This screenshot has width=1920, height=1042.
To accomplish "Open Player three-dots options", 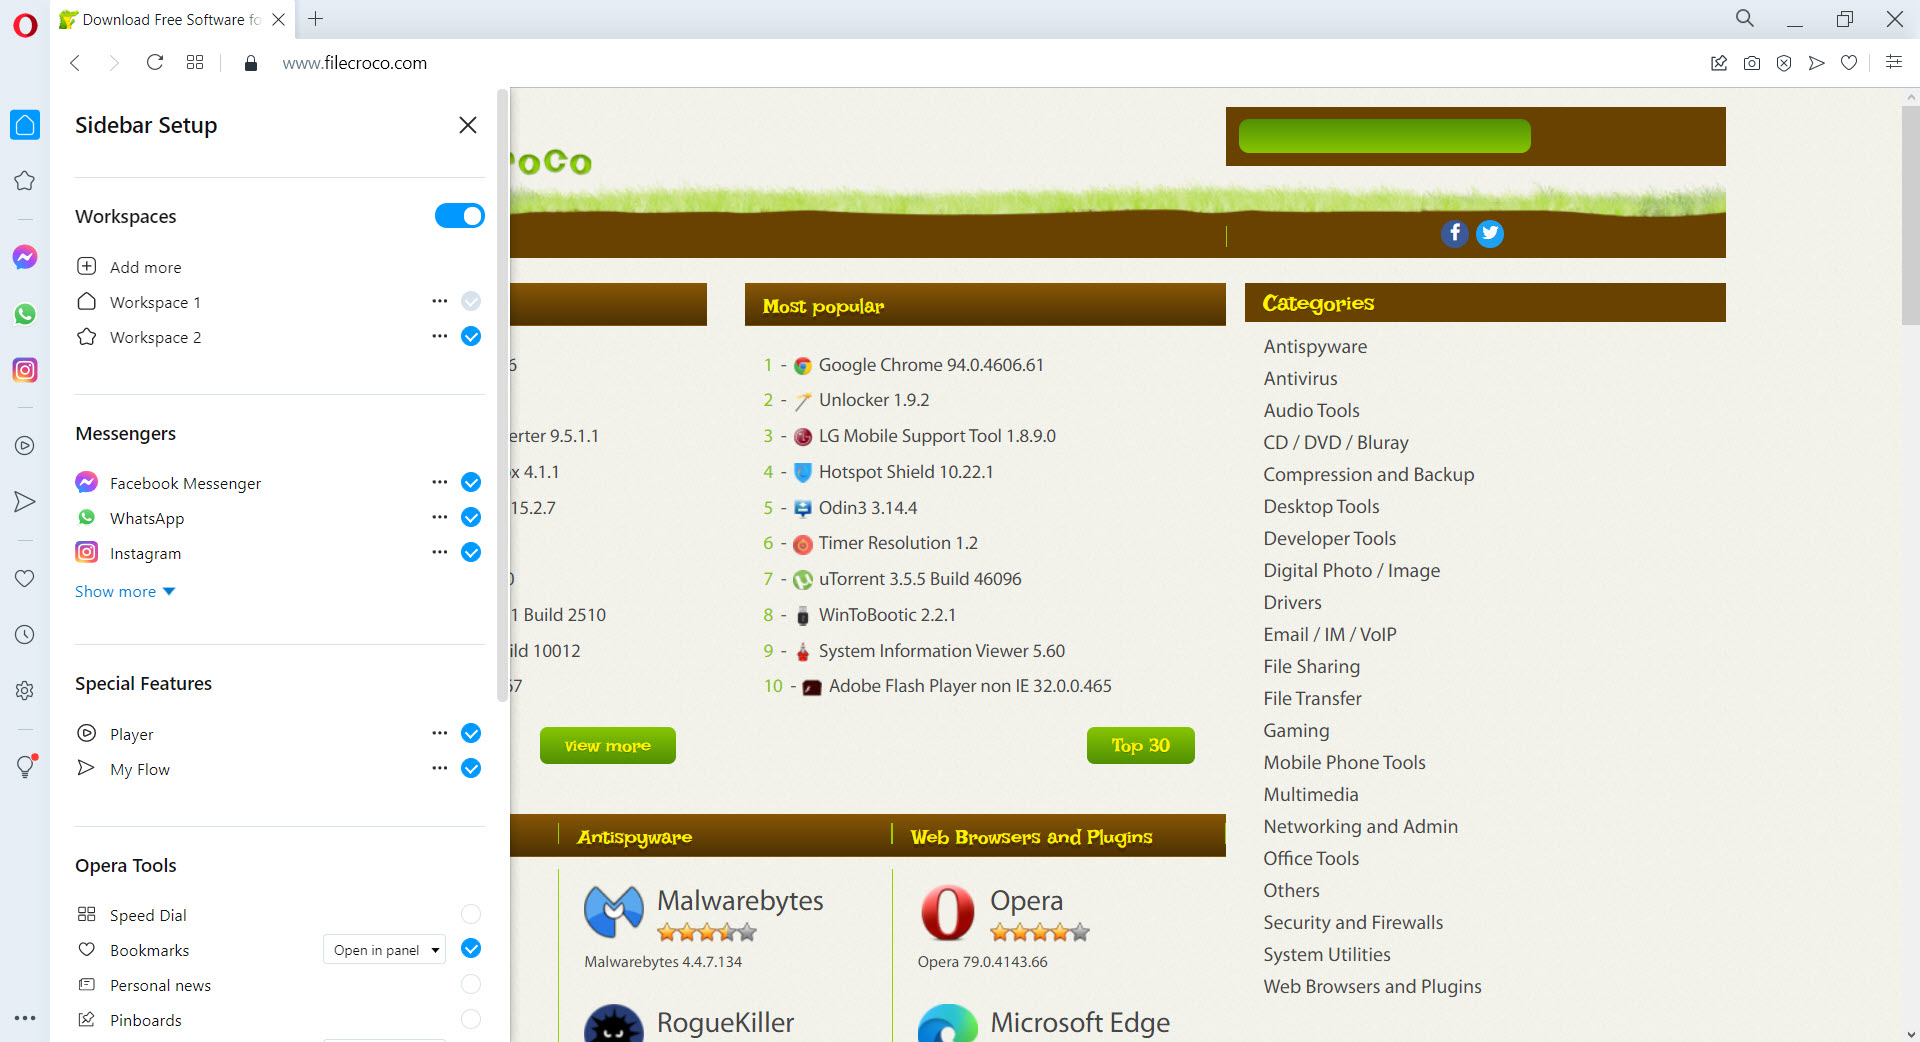I will coord(440,733).
